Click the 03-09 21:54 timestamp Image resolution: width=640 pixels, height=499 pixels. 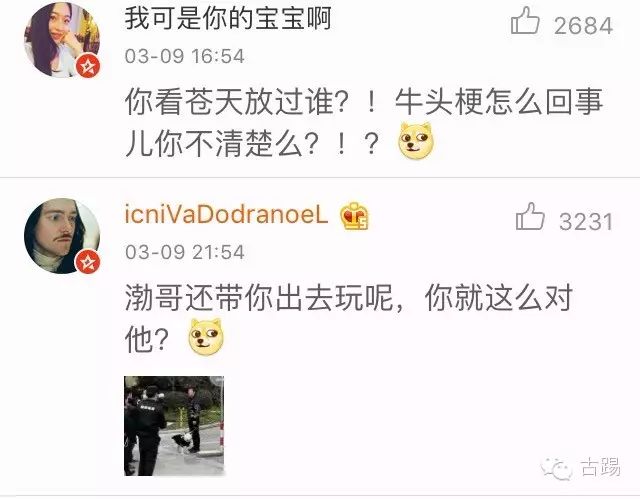pyautogui.click(x=184, y=252)
